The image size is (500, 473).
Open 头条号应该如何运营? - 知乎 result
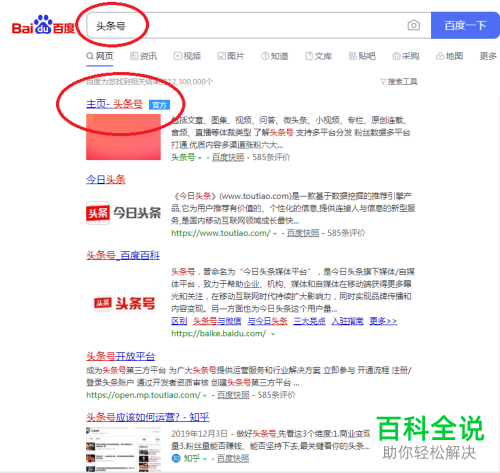point(148,417)
